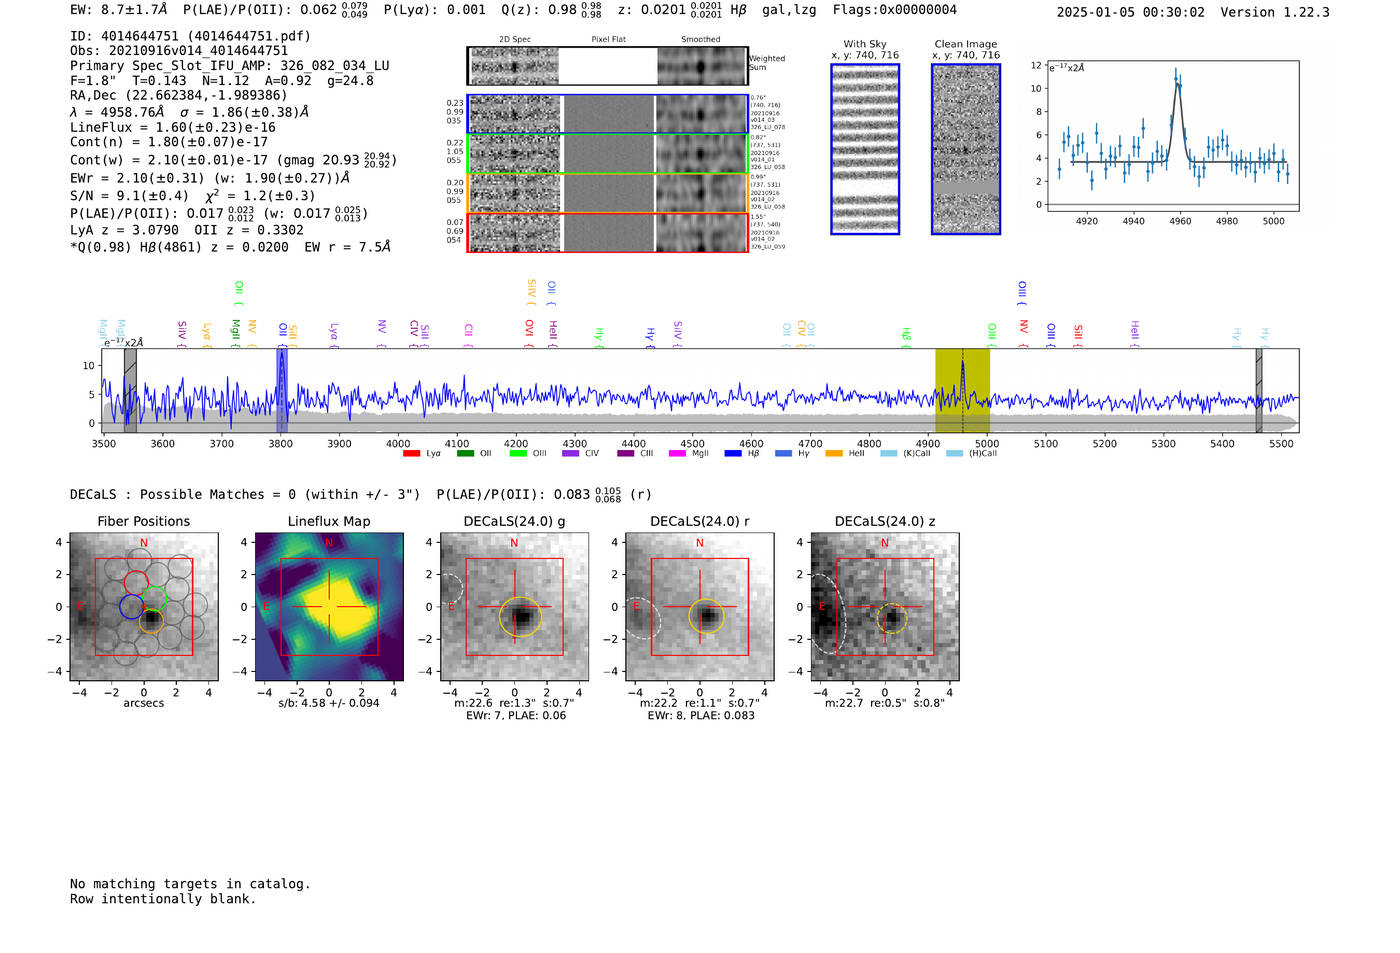Open the Lineflux Map panel

pyautogui.click(x=329, y=607)
